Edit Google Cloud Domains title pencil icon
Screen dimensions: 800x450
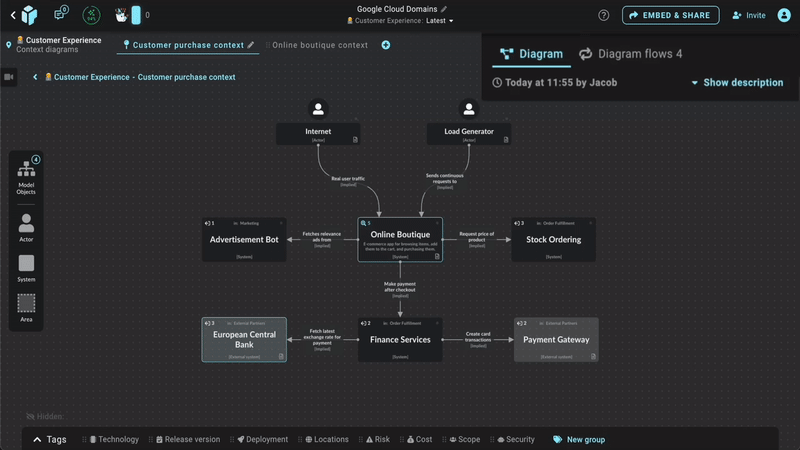(444, 9)
